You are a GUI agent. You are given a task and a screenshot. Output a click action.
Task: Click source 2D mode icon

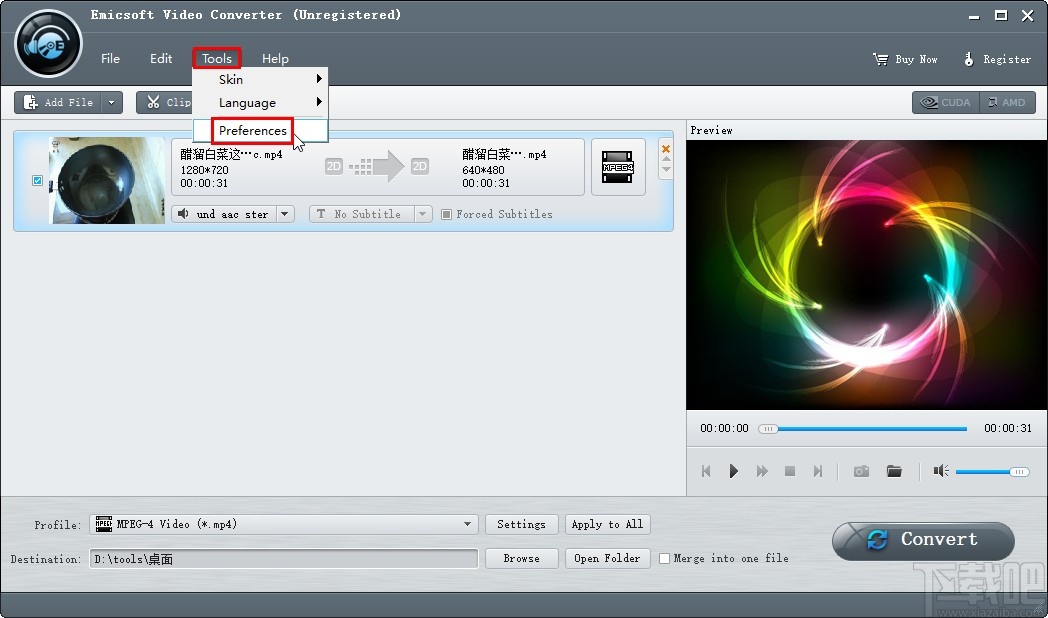click(x=334, y=166)
